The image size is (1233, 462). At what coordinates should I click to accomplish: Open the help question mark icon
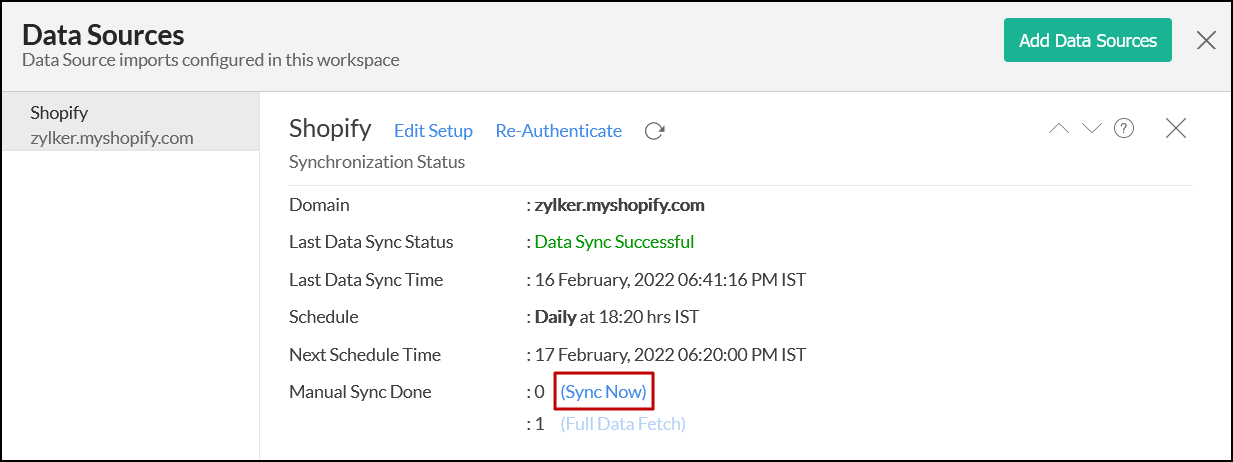tap(1124, 128)
